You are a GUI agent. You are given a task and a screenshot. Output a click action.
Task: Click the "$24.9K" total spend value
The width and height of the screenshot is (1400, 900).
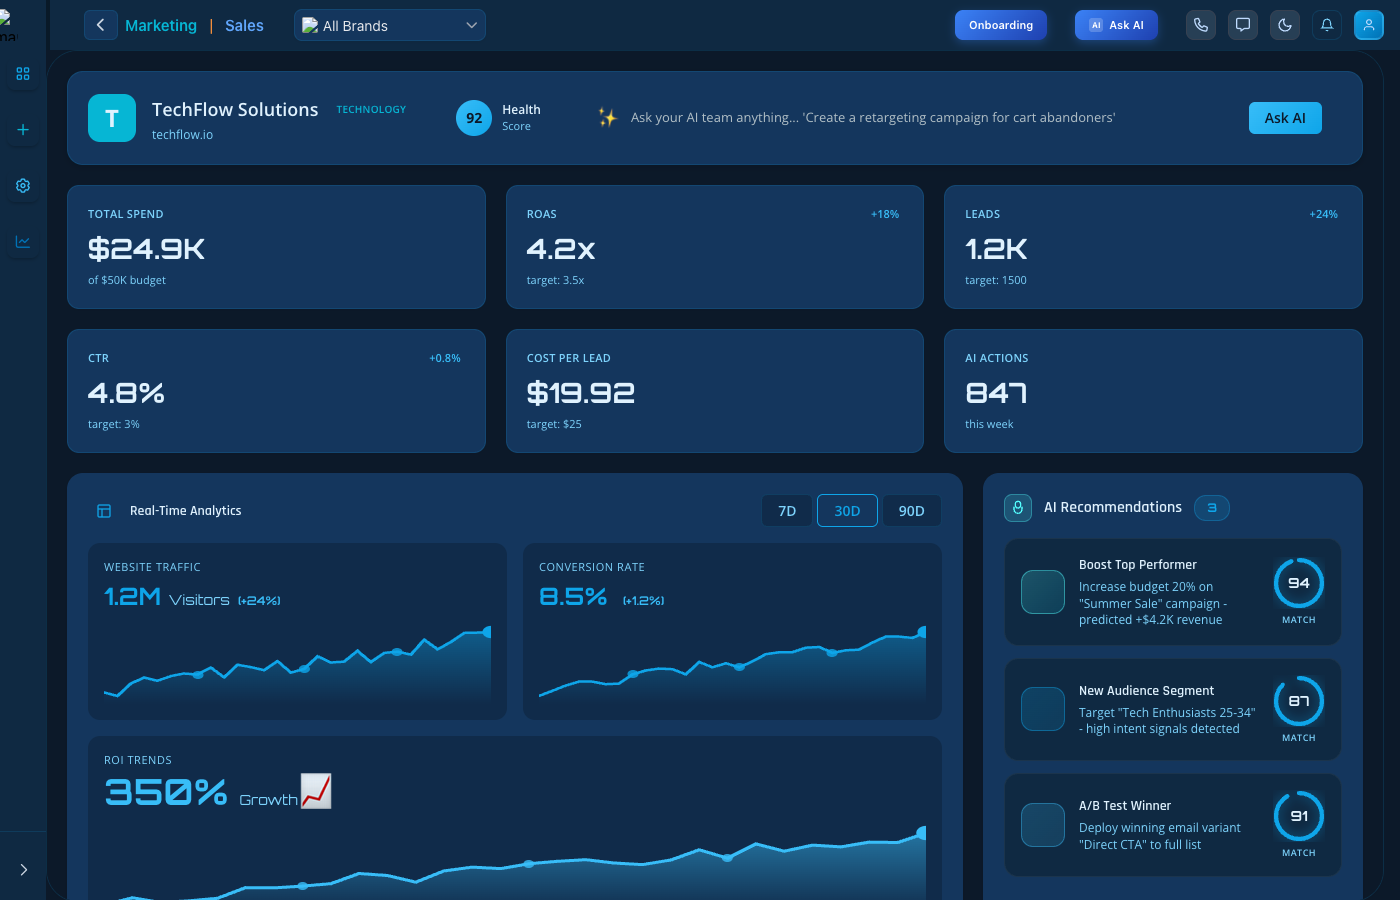146,249
